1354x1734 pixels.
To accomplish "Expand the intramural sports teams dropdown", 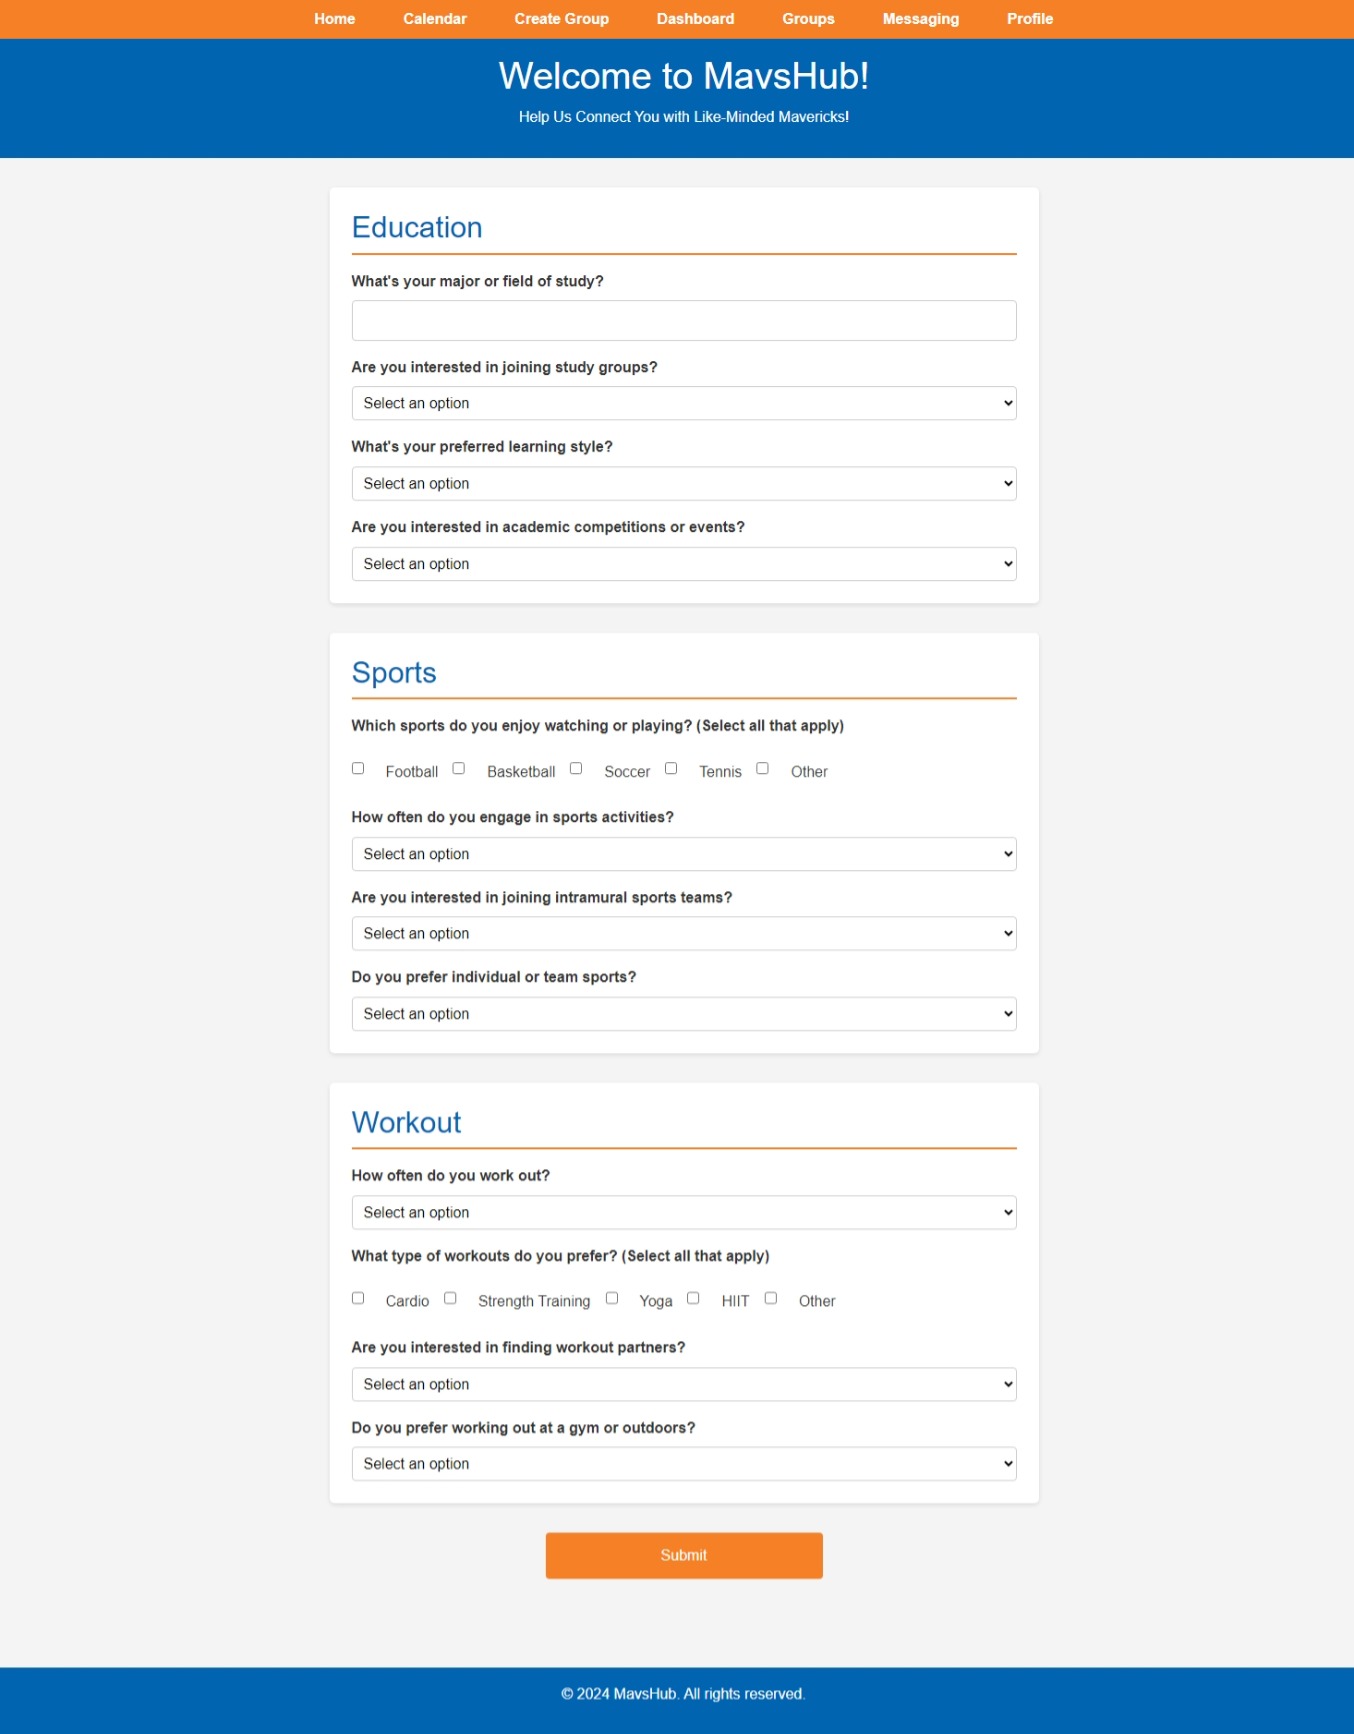I will 683,934.
